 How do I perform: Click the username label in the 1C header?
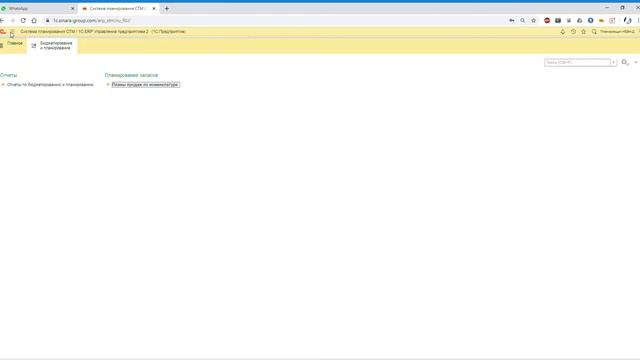click(617, 31)
